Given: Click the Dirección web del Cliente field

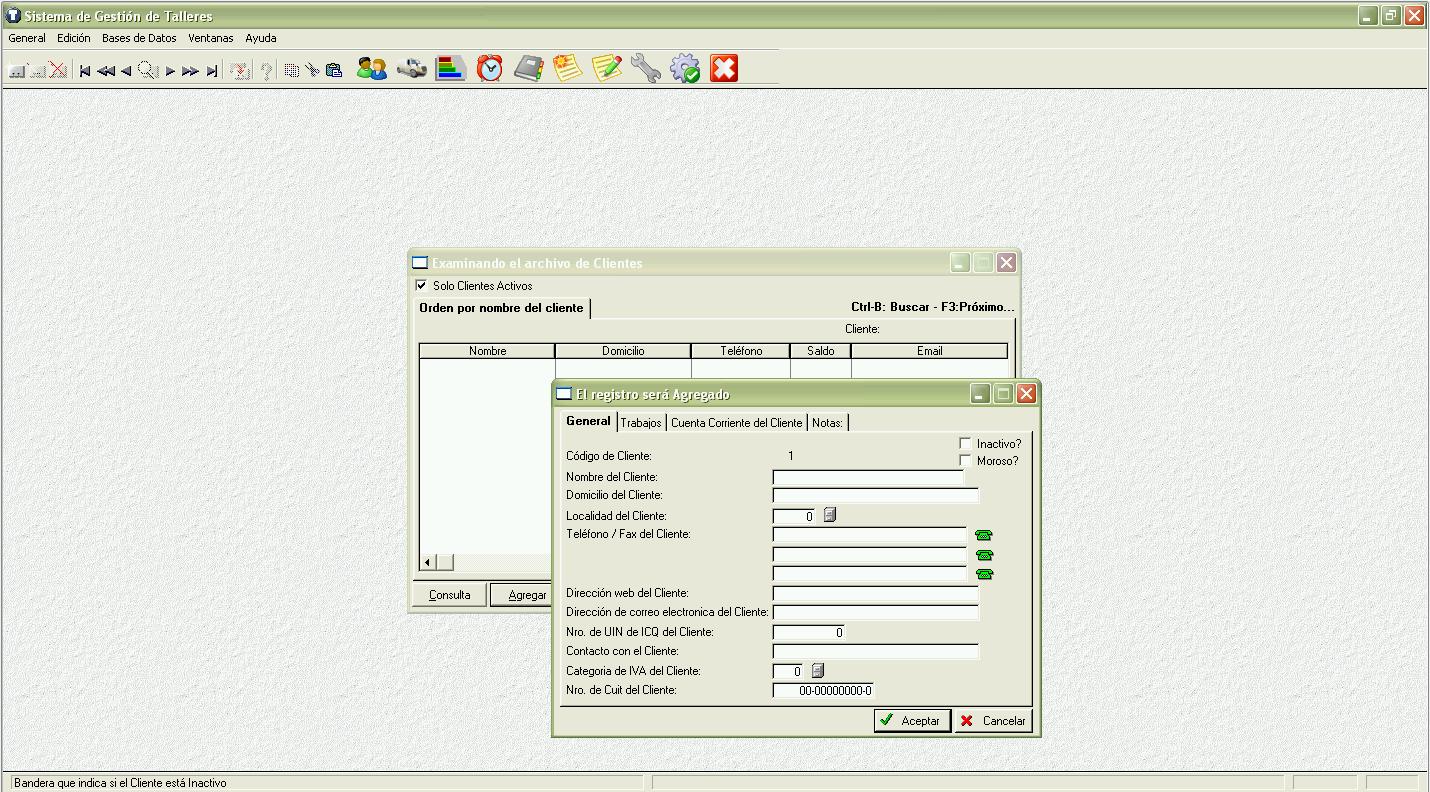Looking at the screenshot, I should tap(875, 593).
